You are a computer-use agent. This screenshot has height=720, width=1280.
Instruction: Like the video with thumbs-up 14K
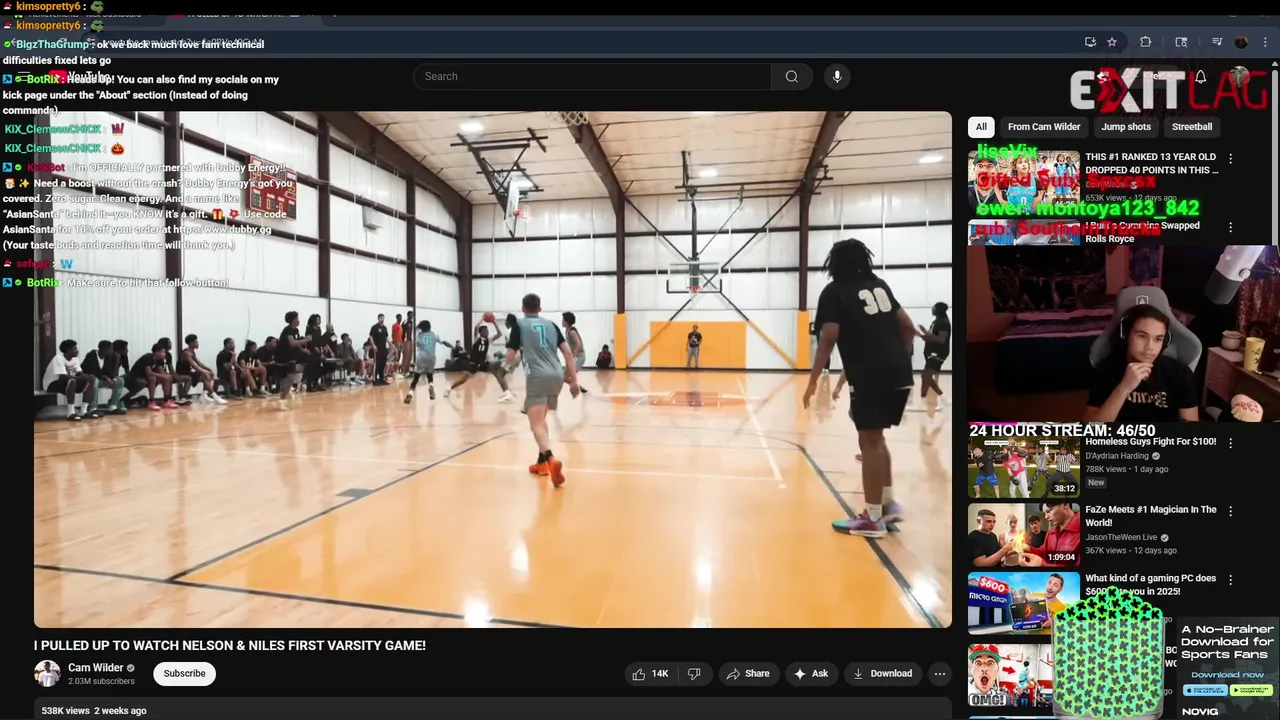tap(650, 674)
